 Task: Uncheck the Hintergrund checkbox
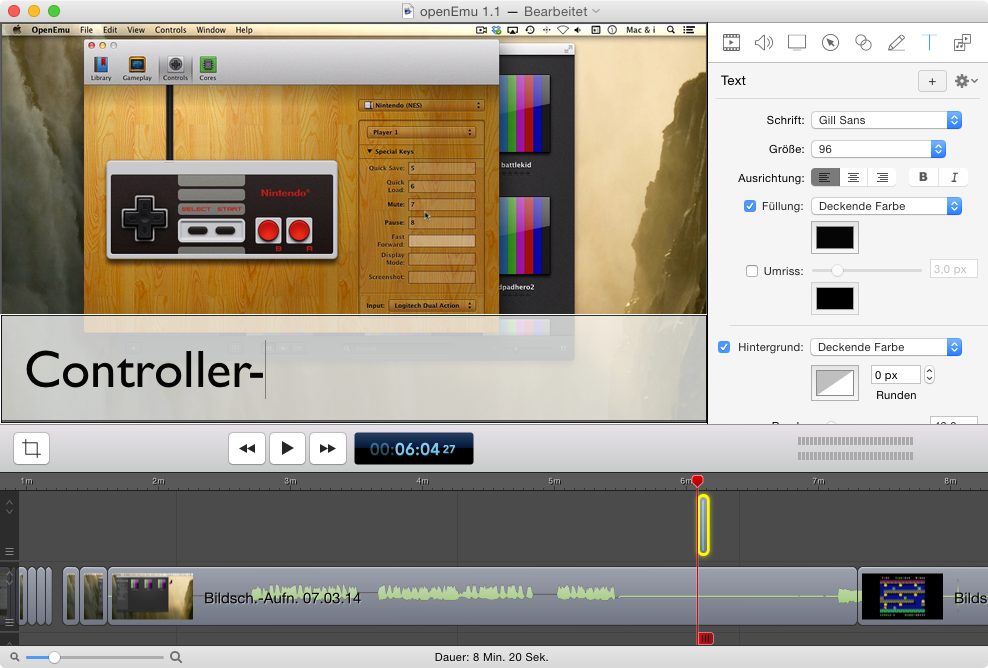coord(724,347)
